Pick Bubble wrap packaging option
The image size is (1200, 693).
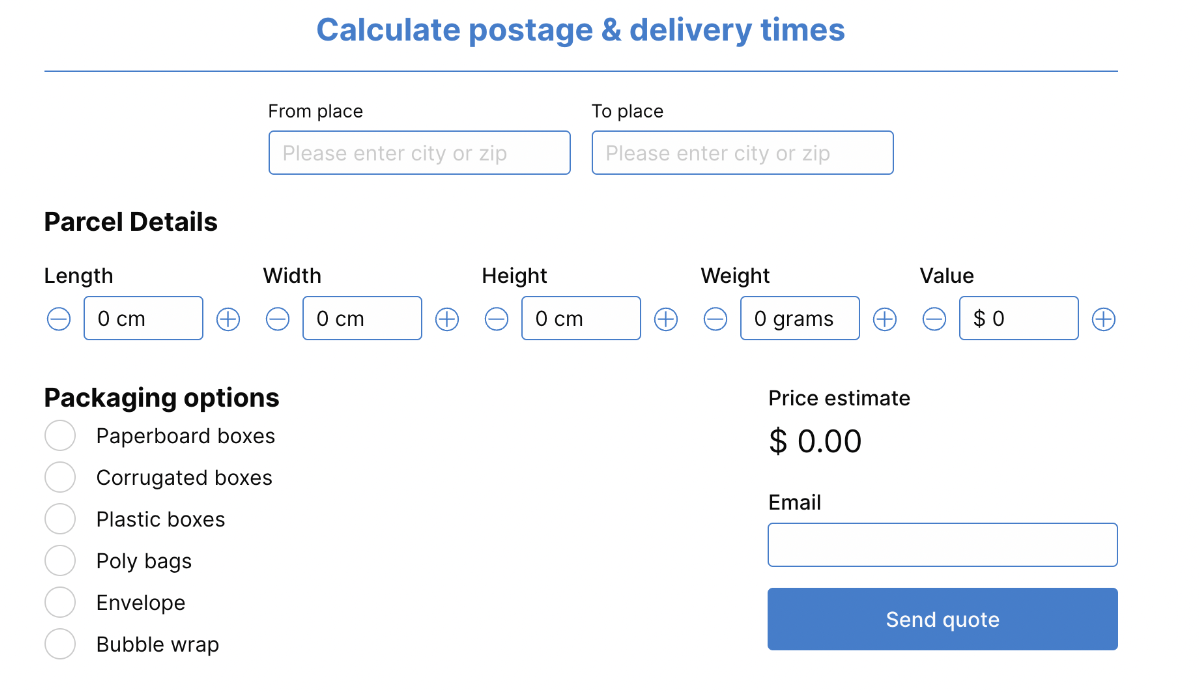[60, 645]
